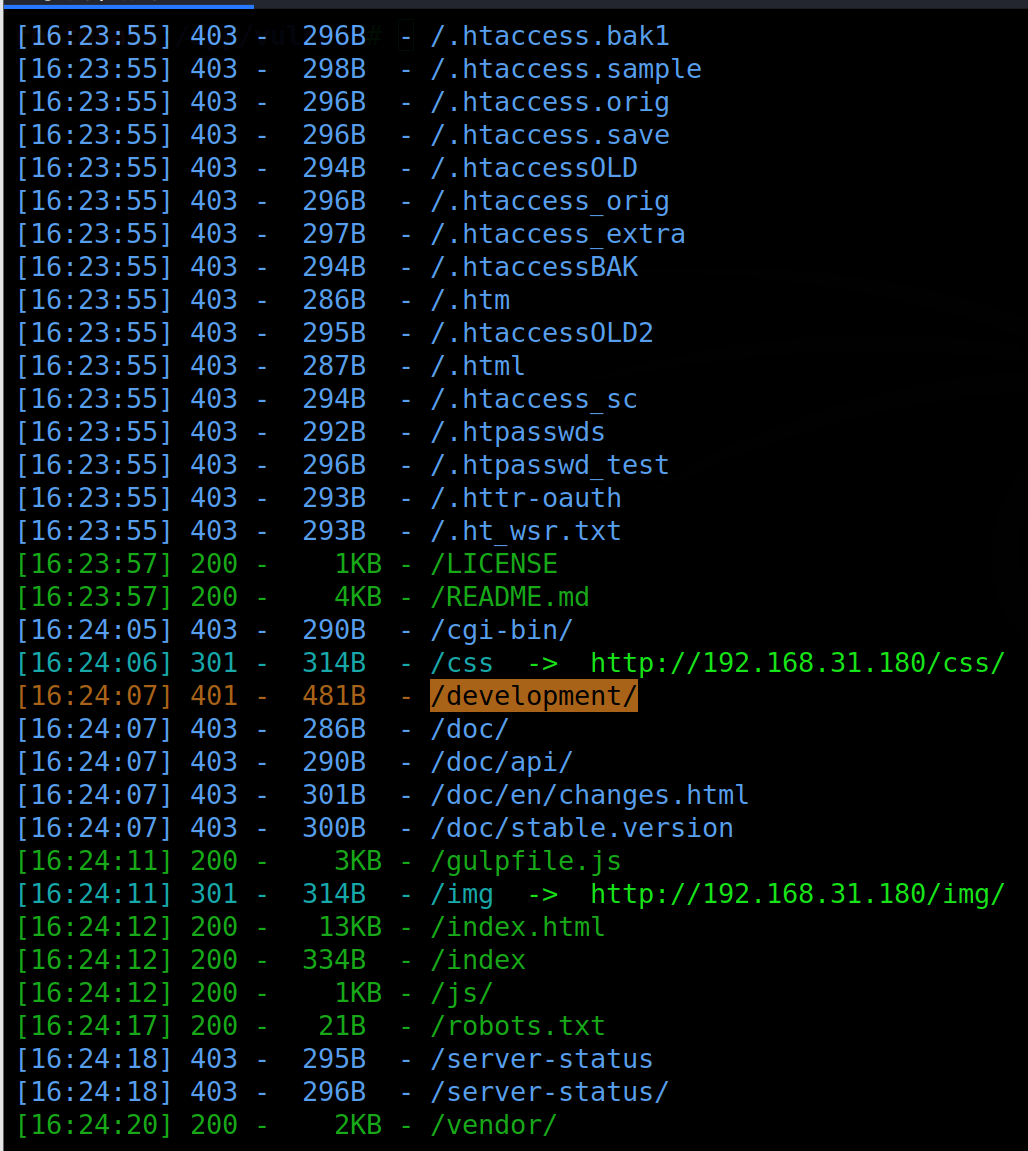Click the 481B response size
The image size is (1028, 1151).
point(334,697)
